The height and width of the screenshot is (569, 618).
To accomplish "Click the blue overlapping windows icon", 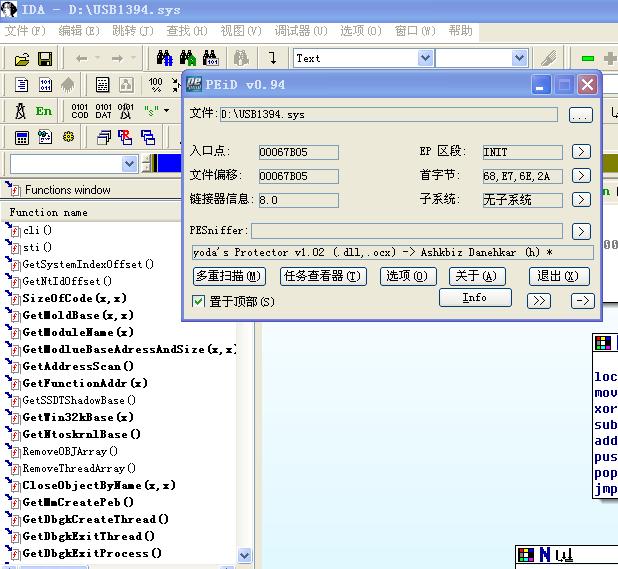I will pos(148,138).
